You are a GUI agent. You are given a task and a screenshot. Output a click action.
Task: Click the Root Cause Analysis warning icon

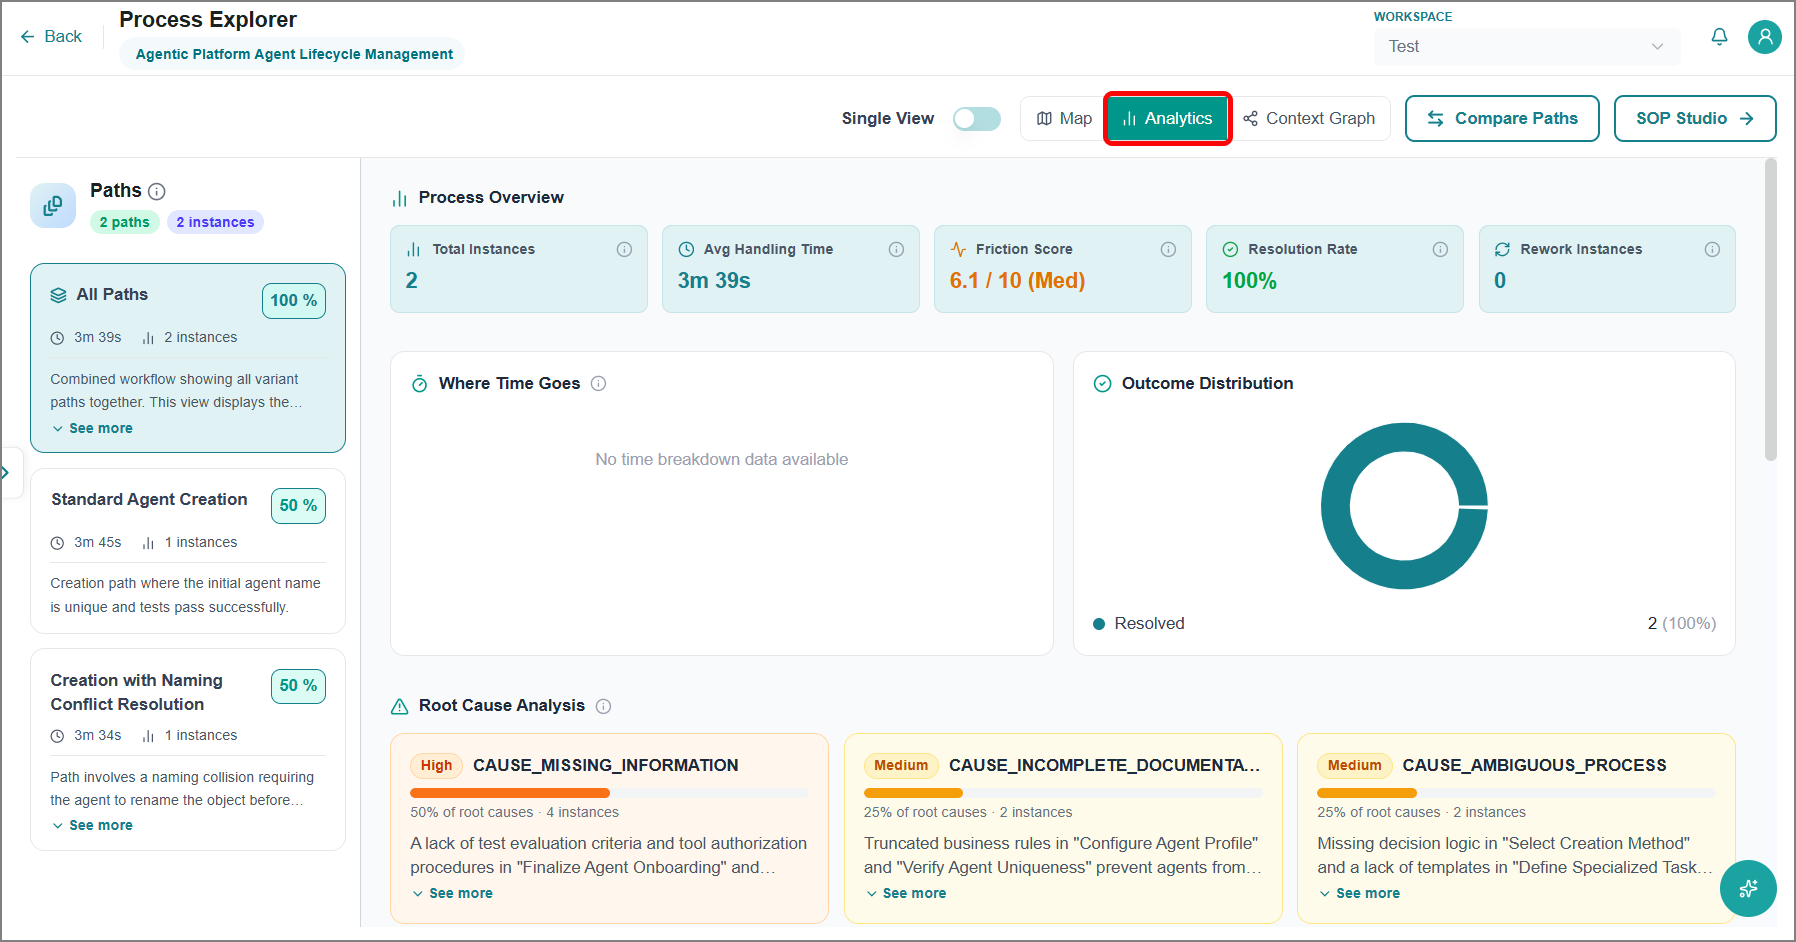[400, 706]
